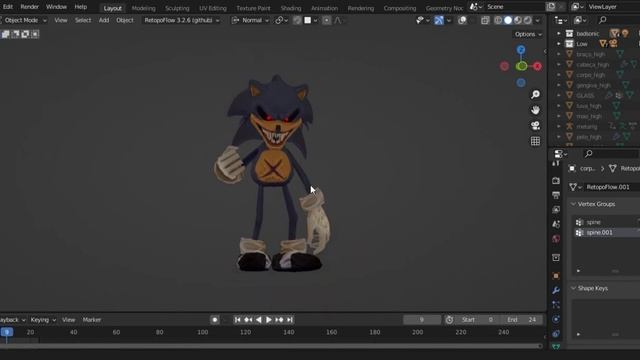
Task: Click the End frame field showing 24
Action: coord(522,320)
